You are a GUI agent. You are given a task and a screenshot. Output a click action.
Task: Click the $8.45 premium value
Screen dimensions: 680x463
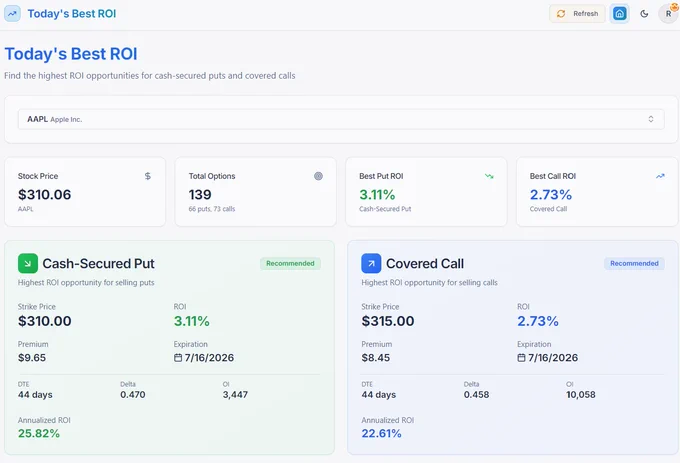(376, 358)
